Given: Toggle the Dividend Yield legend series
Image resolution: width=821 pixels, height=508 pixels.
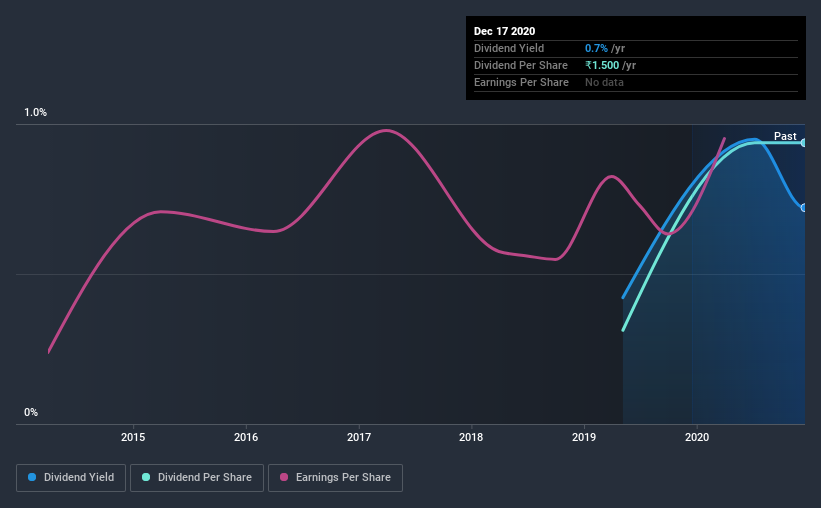Looking at the screenshot, I should 71,478.
